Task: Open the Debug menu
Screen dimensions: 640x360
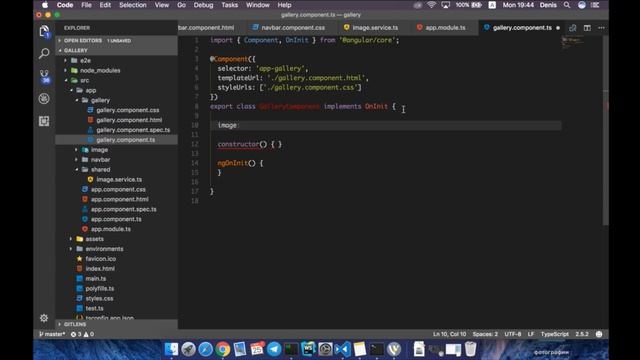Action: pos(203,5)
